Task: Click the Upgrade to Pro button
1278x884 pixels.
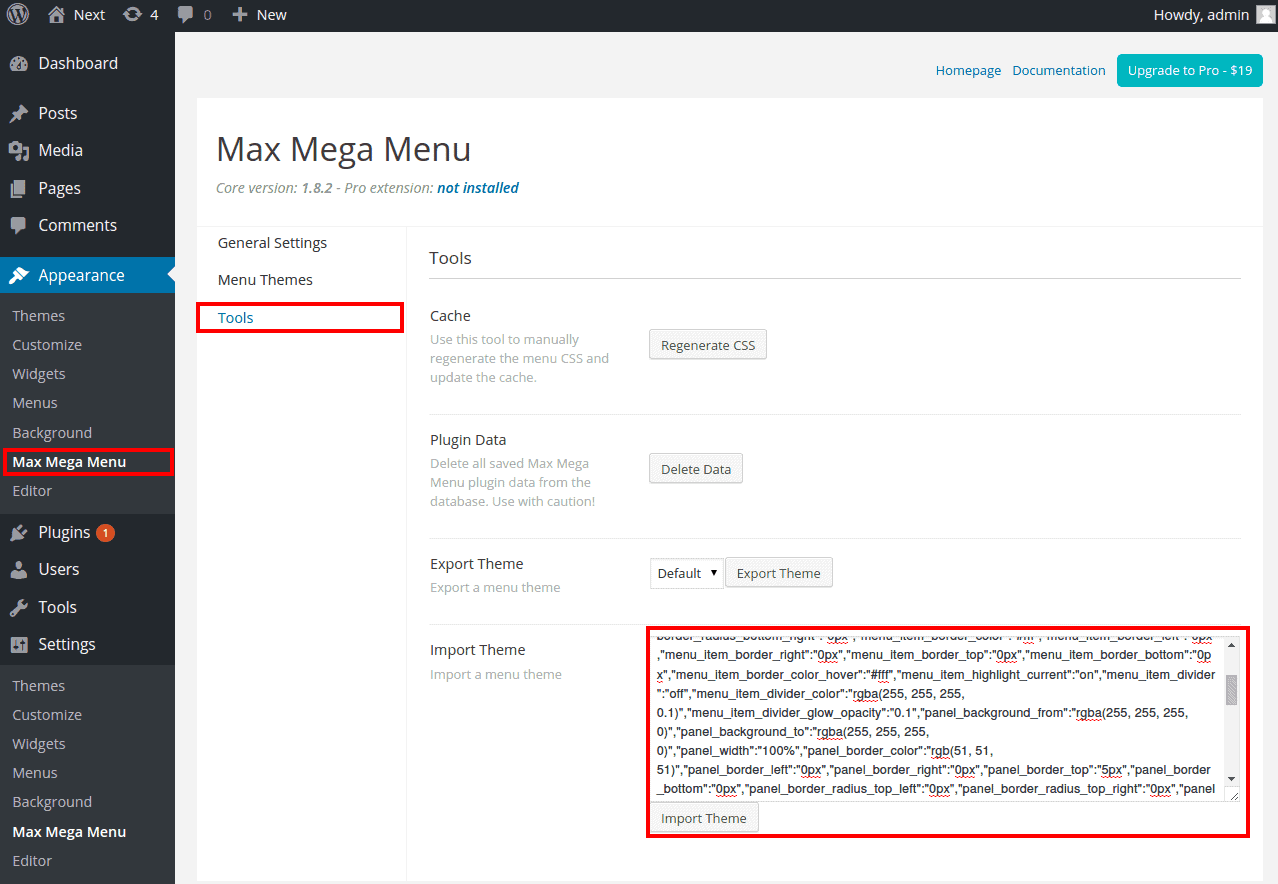Action: point(1189,71)
